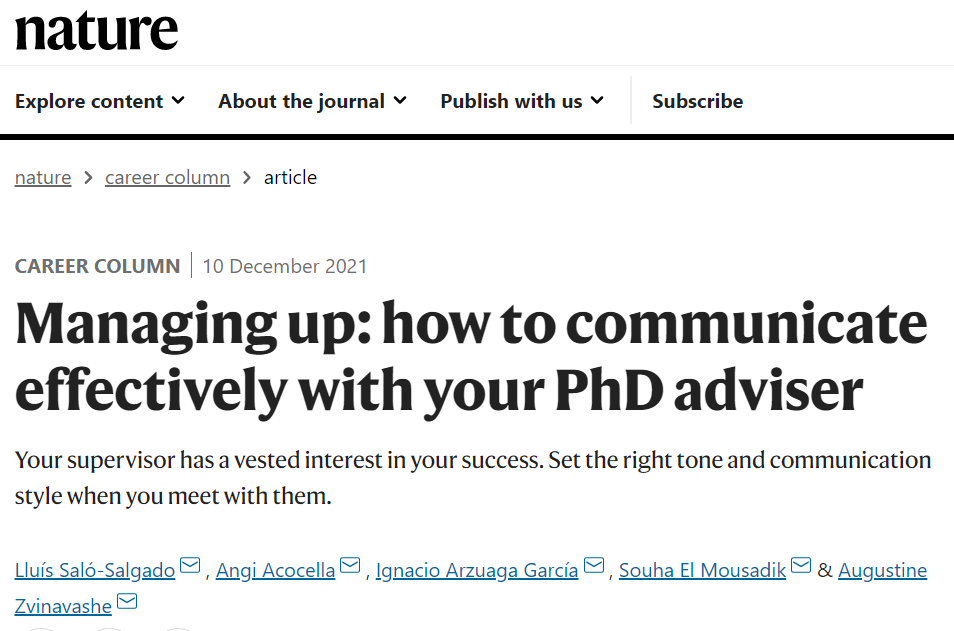Viewport: 954px width, 631px height.
Task: Open author Lluís Saló-Salgado's link
Action: (x=95, y=571)
